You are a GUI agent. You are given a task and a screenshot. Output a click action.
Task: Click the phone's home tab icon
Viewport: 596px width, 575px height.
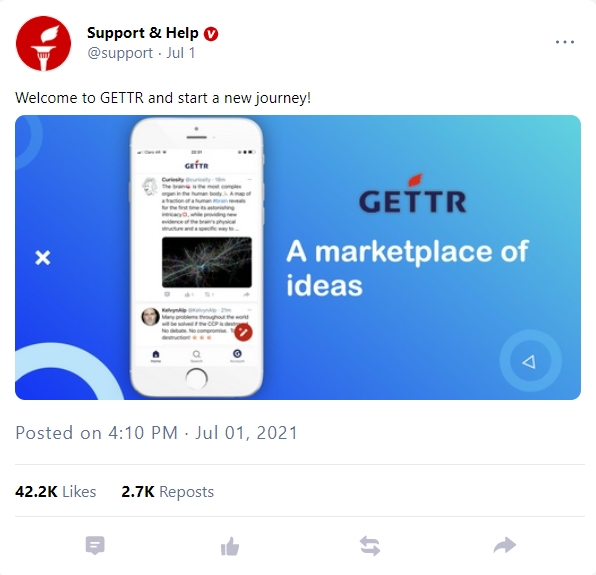click(156, 356)
